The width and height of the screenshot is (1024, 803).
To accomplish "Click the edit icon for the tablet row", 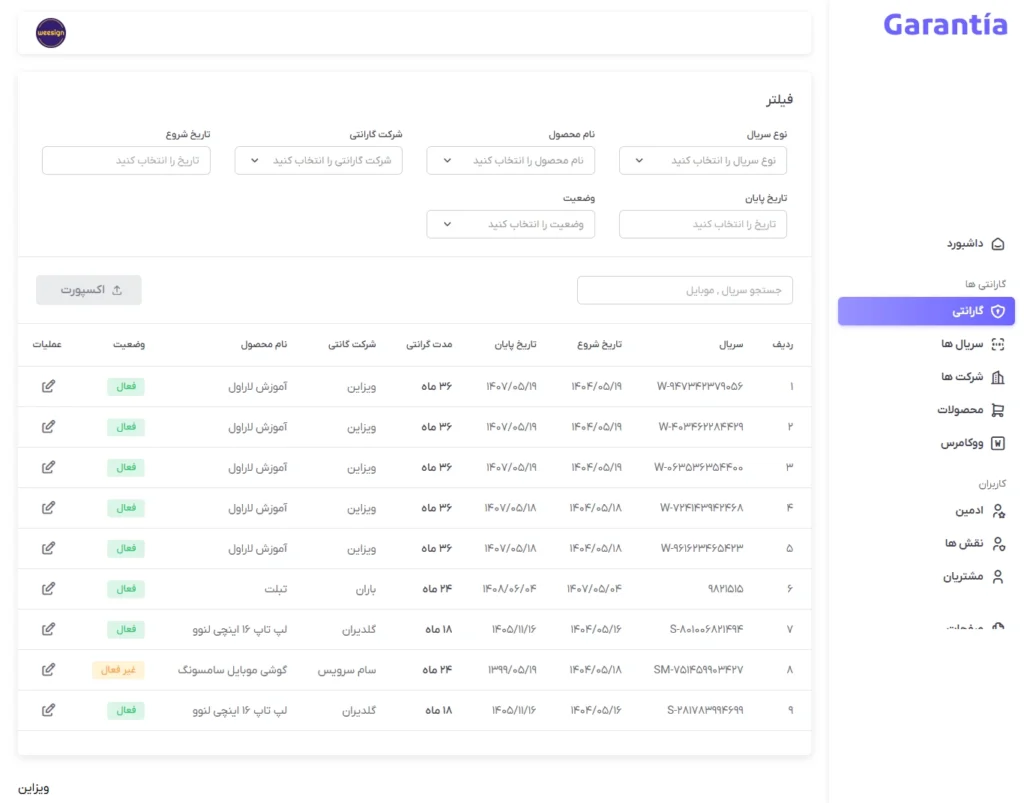I will coord(48,589).
